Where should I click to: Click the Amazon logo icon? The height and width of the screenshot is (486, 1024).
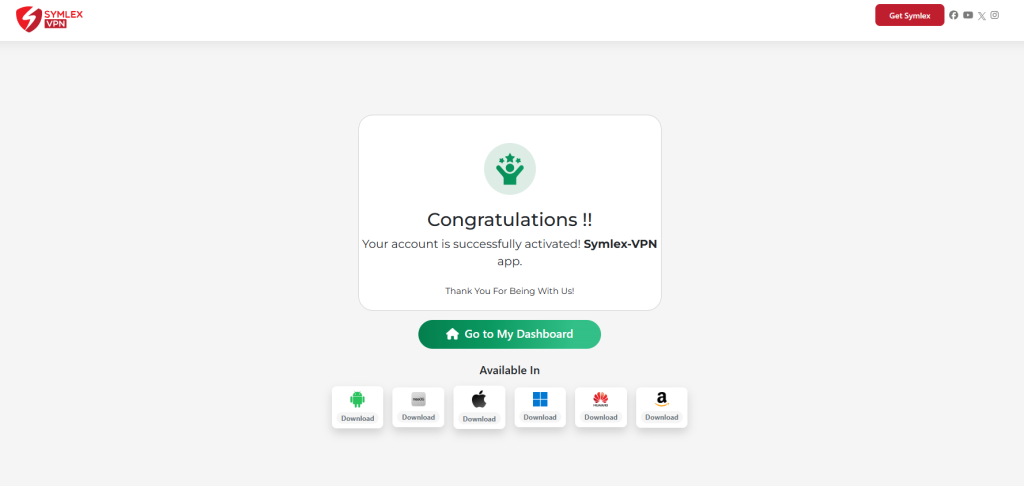click(x=662, y=399)
